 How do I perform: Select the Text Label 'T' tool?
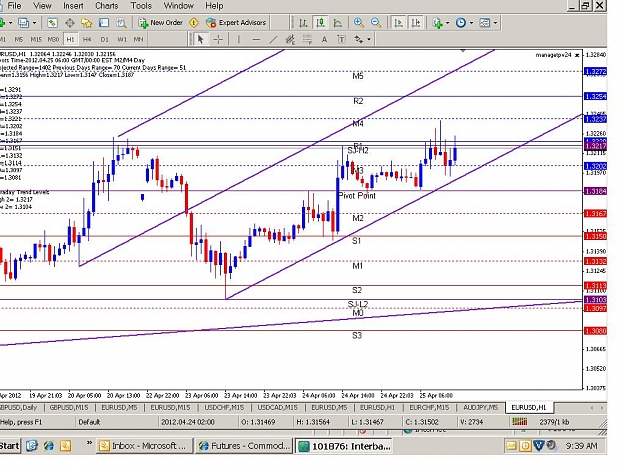342,39
